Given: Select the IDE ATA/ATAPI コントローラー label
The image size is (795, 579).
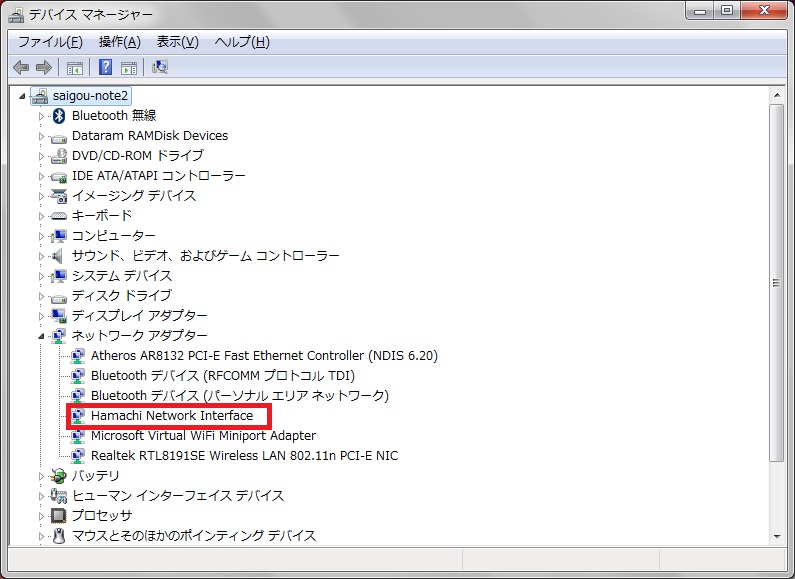Looking at the screenshot, I should point(159,176).
